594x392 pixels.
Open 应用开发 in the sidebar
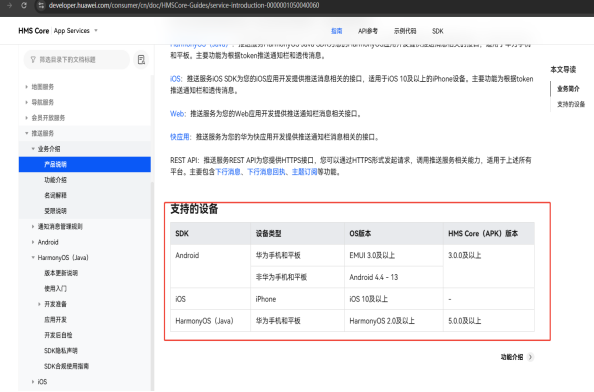point(55,320)
